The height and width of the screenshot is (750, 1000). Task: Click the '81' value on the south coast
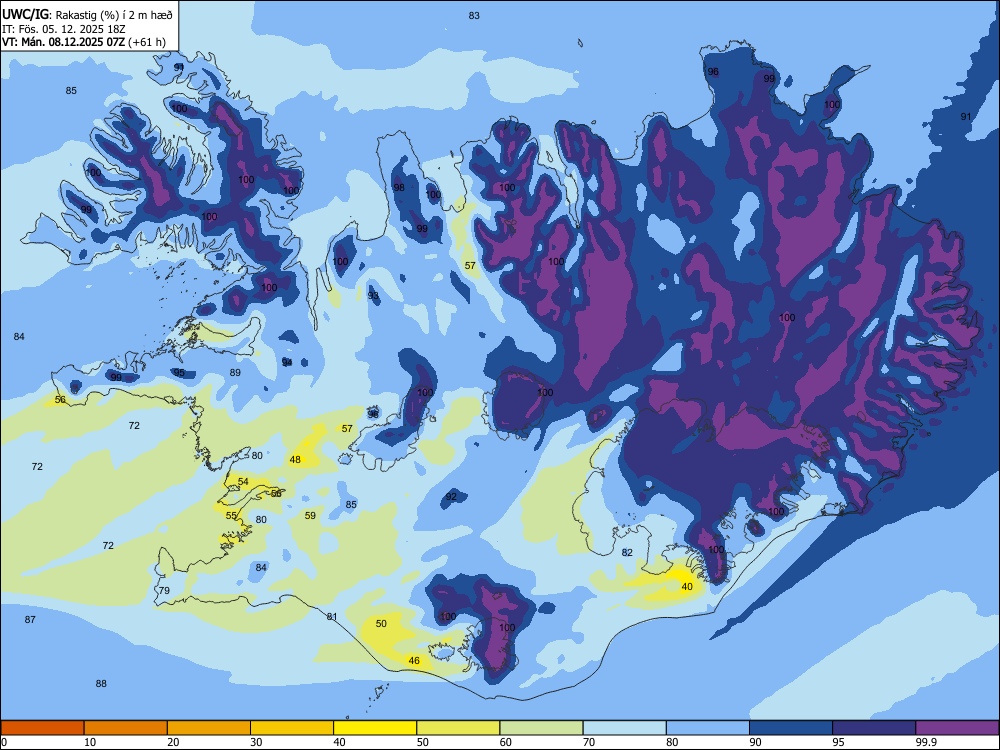332,617
